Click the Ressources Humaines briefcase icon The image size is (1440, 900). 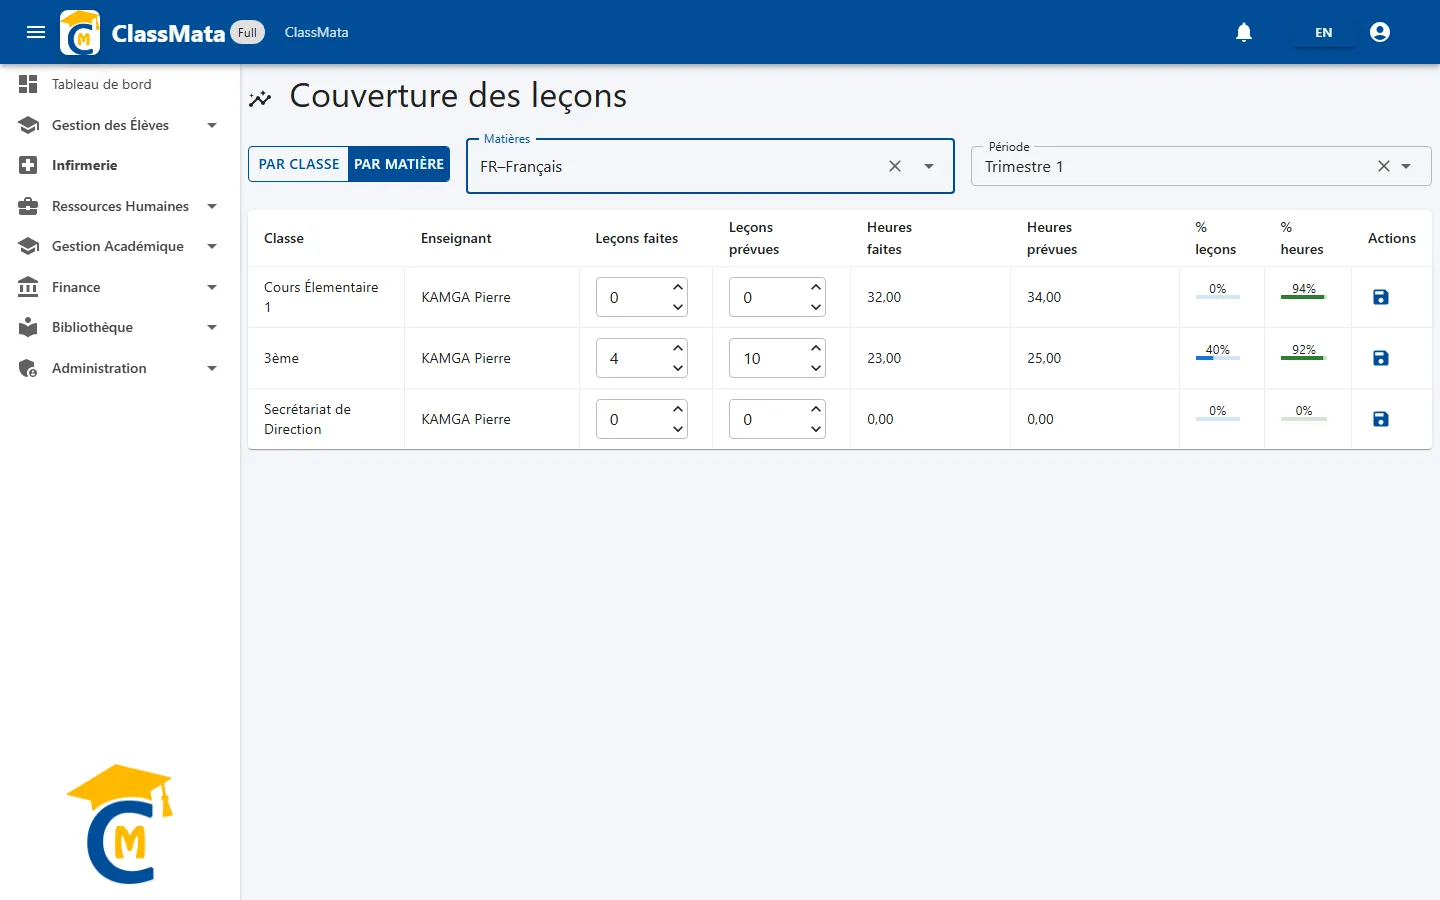(x=28, y=206)
